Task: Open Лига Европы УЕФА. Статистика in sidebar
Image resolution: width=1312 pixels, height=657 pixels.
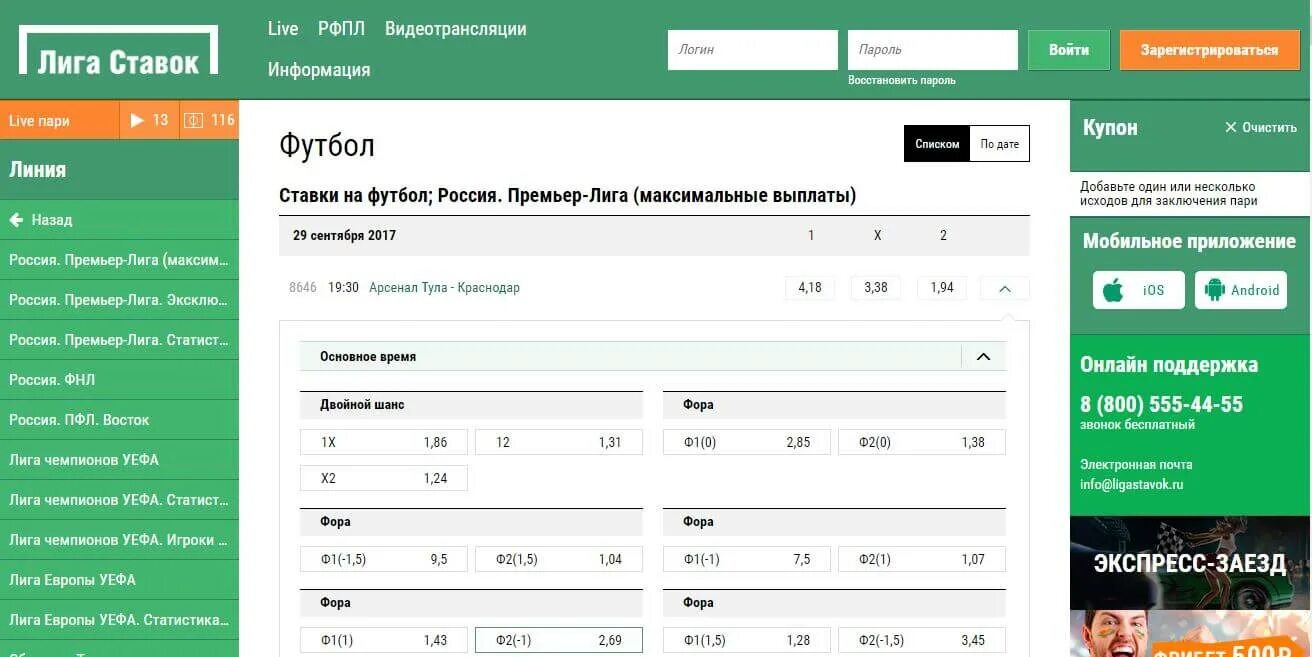Action: (119, 620)
